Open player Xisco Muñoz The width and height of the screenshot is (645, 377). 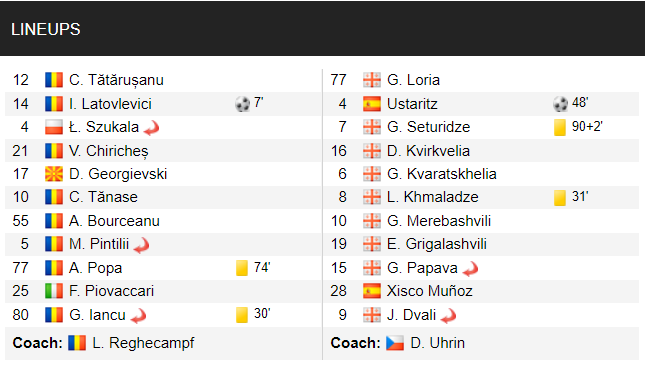click(430, 291)
